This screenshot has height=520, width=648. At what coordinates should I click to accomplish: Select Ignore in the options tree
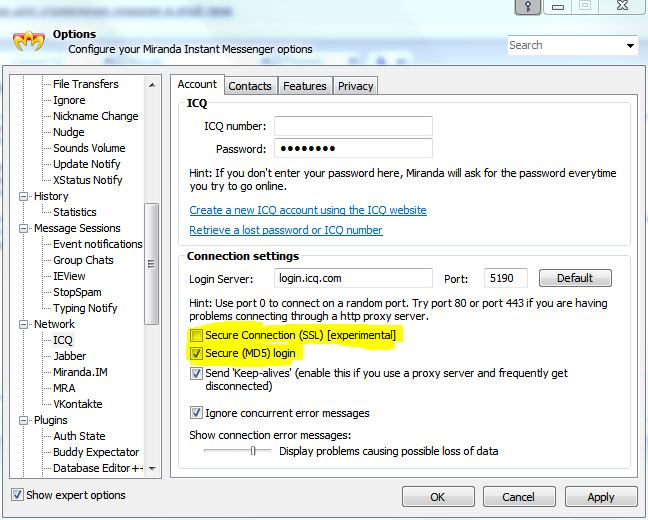coord(69,100)
